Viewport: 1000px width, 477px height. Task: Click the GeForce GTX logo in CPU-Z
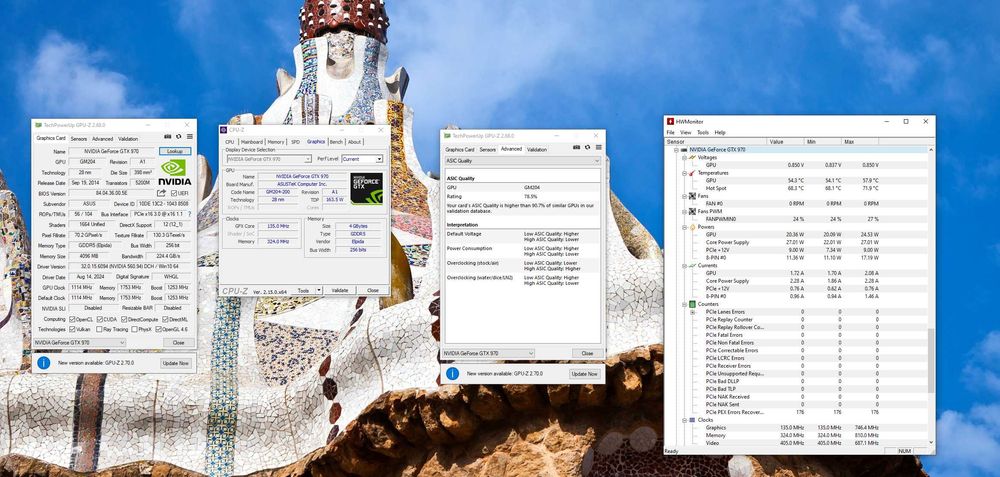click(x=367, y=188)
